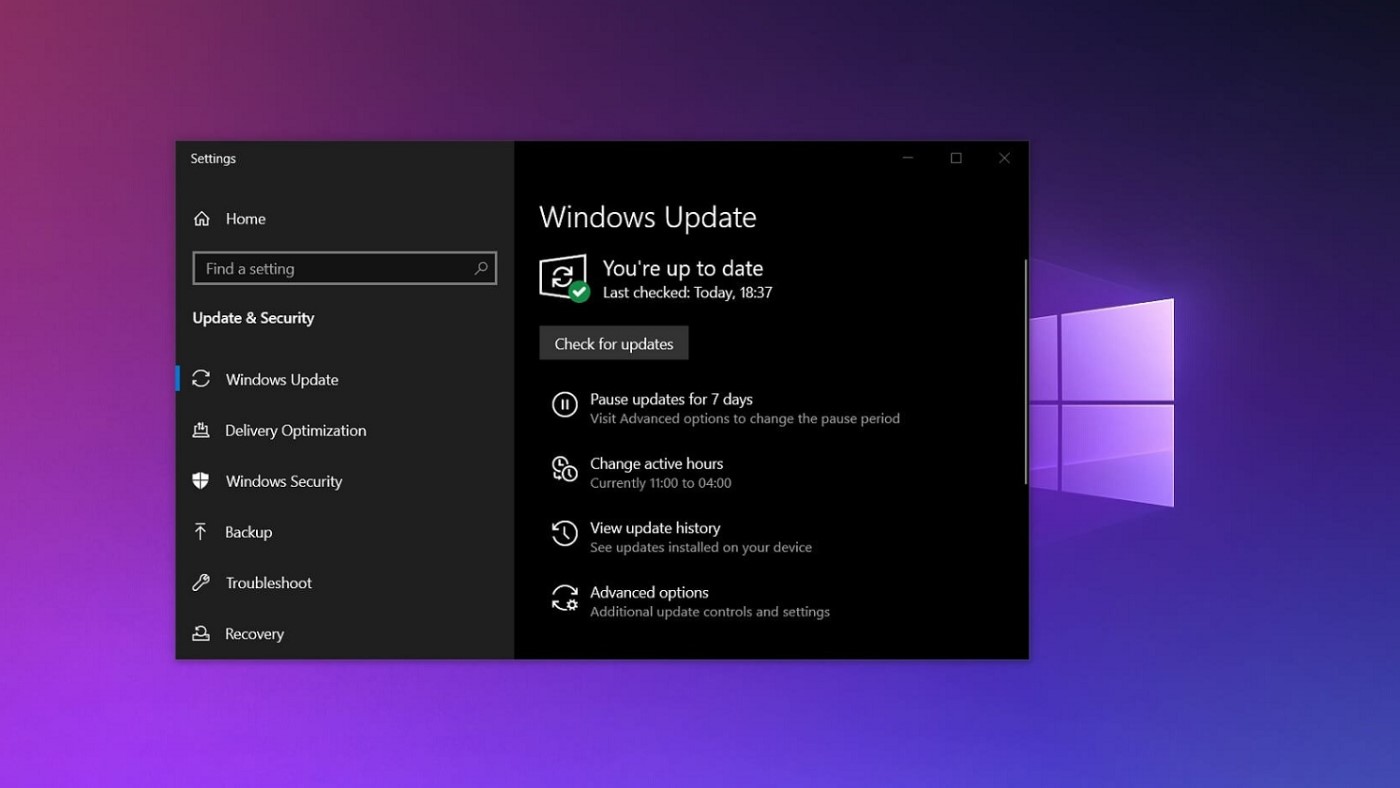Screen dimensions: 1400x788
Task: Click the update history clock icon
Action: coord(565,533)
